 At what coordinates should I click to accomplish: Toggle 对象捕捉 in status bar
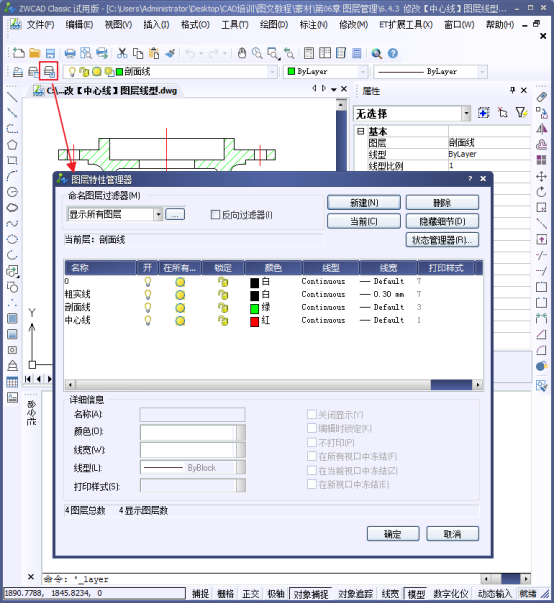[311, 594]
